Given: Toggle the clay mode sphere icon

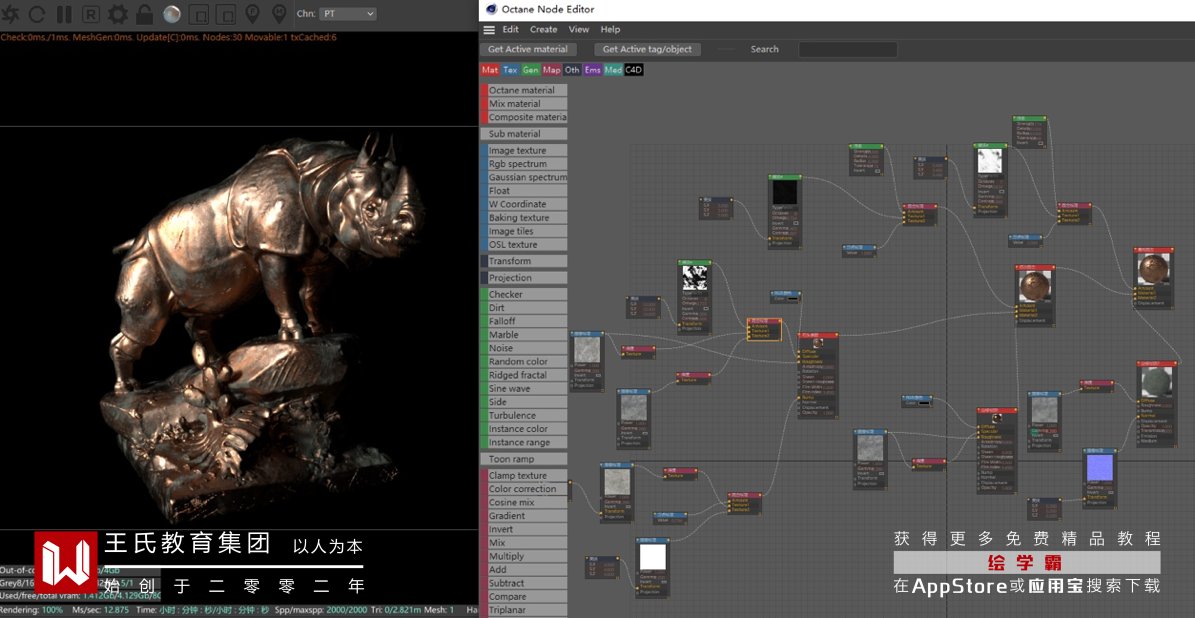Looking at the screenshot, I should [x=172, y=14].
